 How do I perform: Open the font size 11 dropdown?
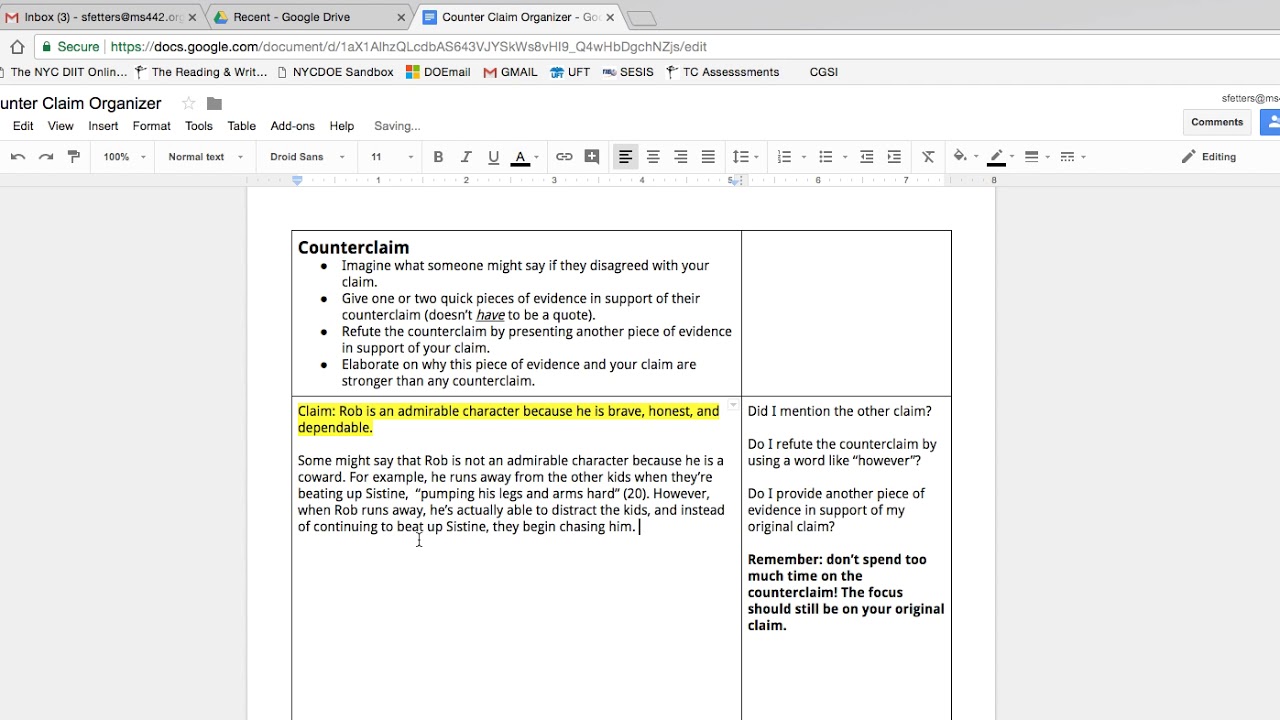pos(391,157)
